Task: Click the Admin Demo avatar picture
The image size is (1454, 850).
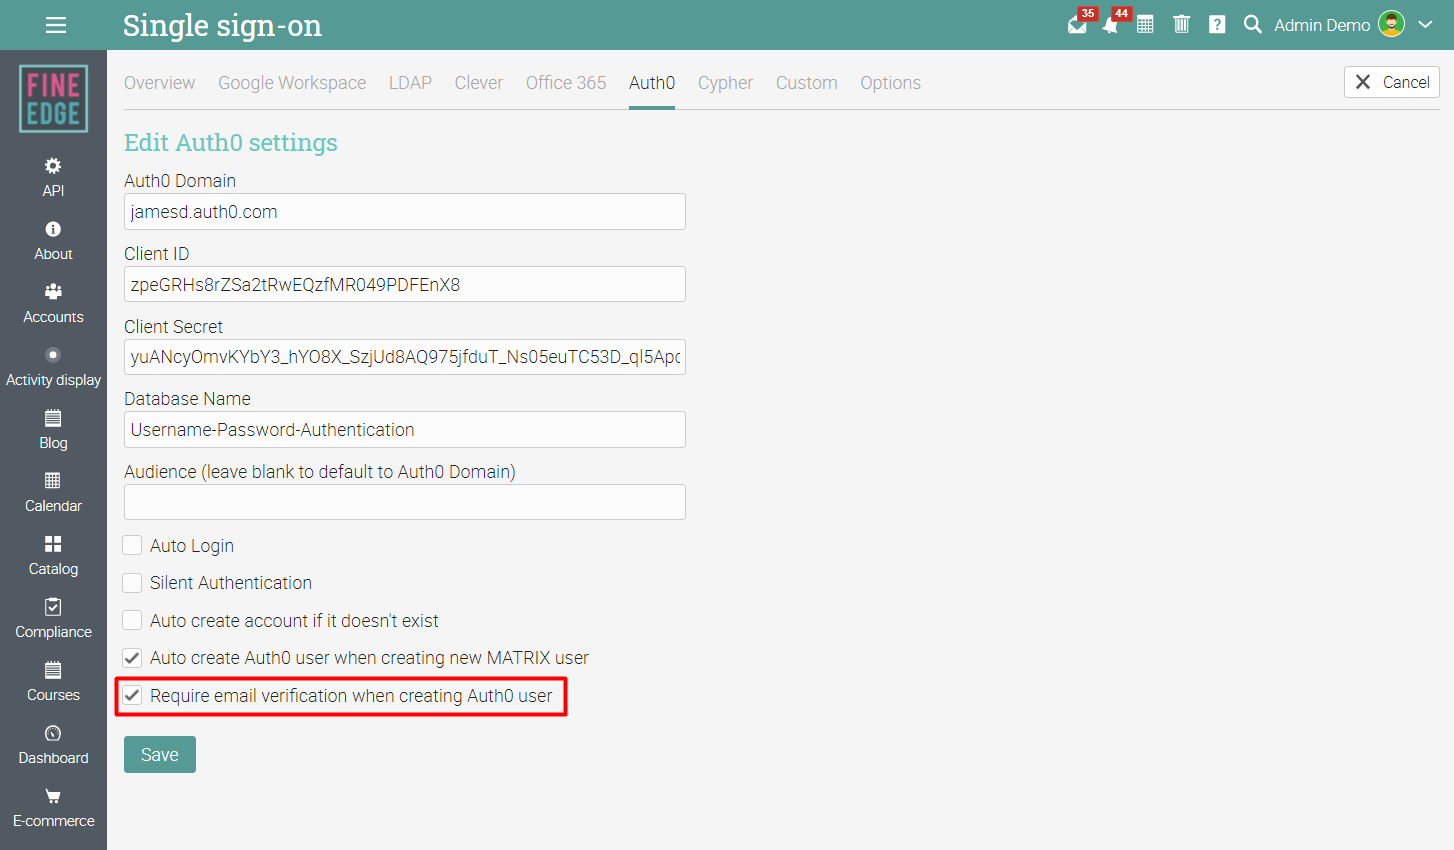Action: [x=1391, y=24]
